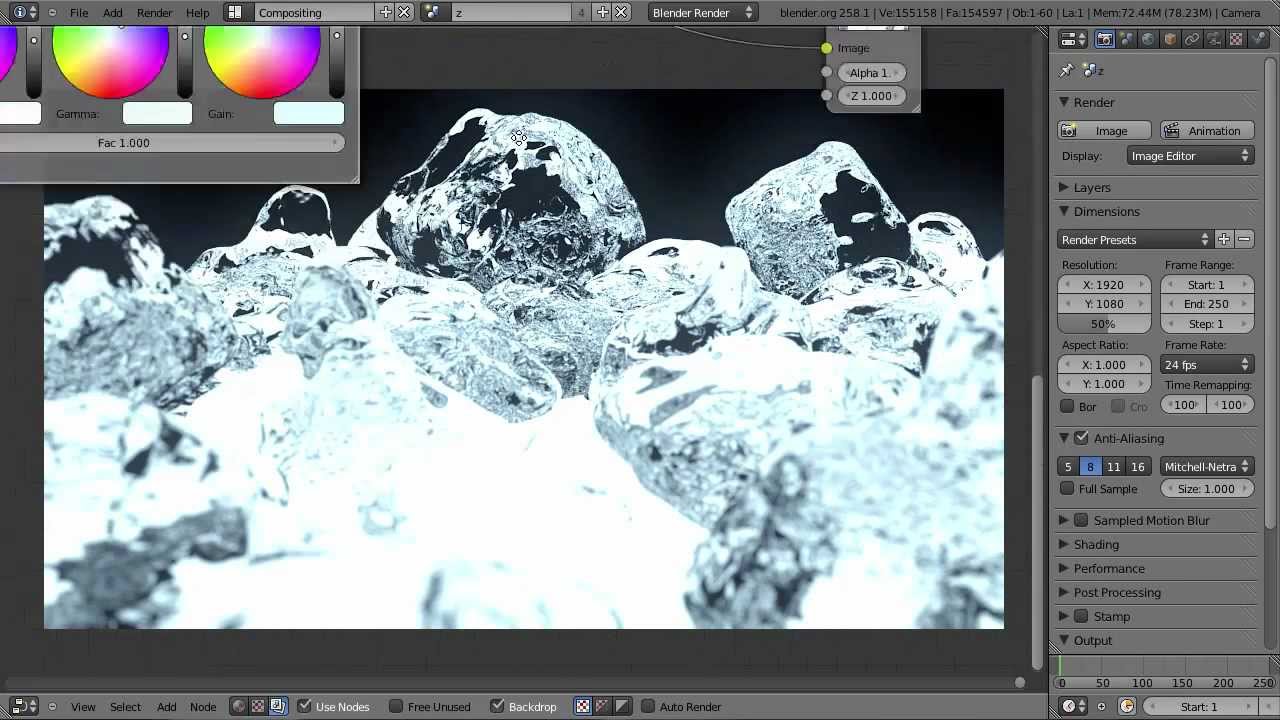Collapse the top header menus toggle

point(52,12)
